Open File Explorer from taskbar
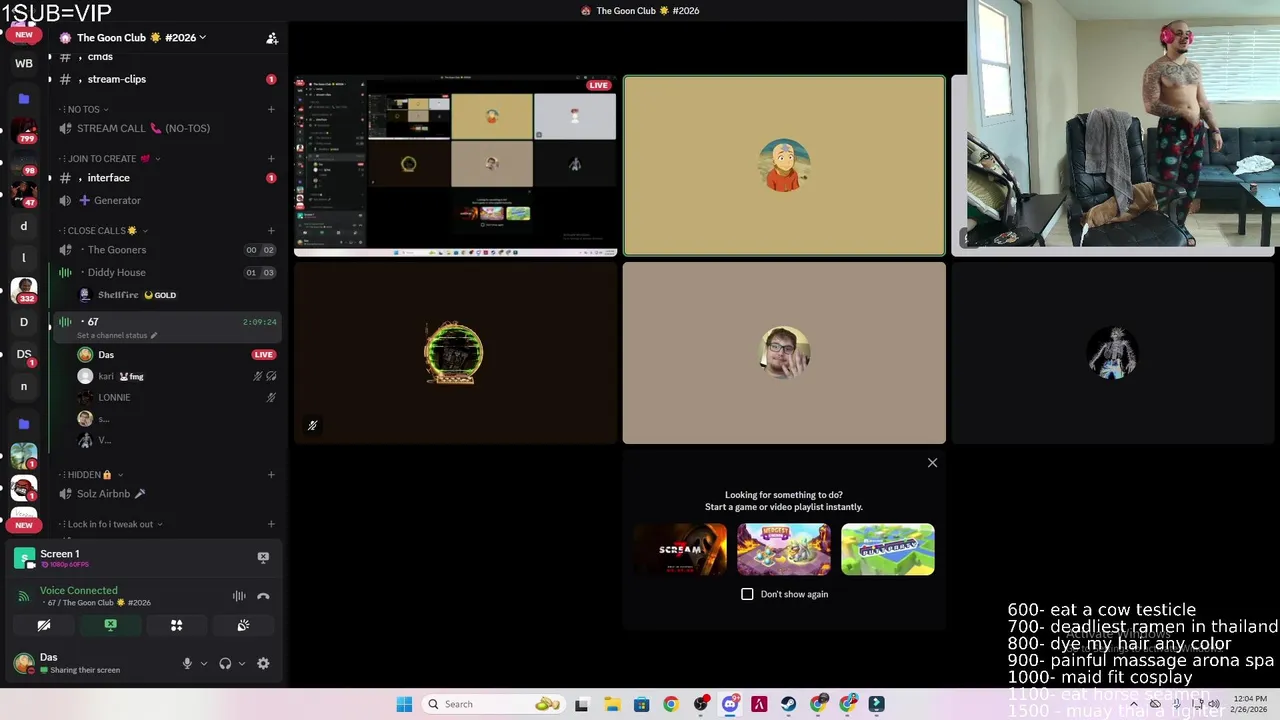The image size is (1280, 720). pos(611,704)
